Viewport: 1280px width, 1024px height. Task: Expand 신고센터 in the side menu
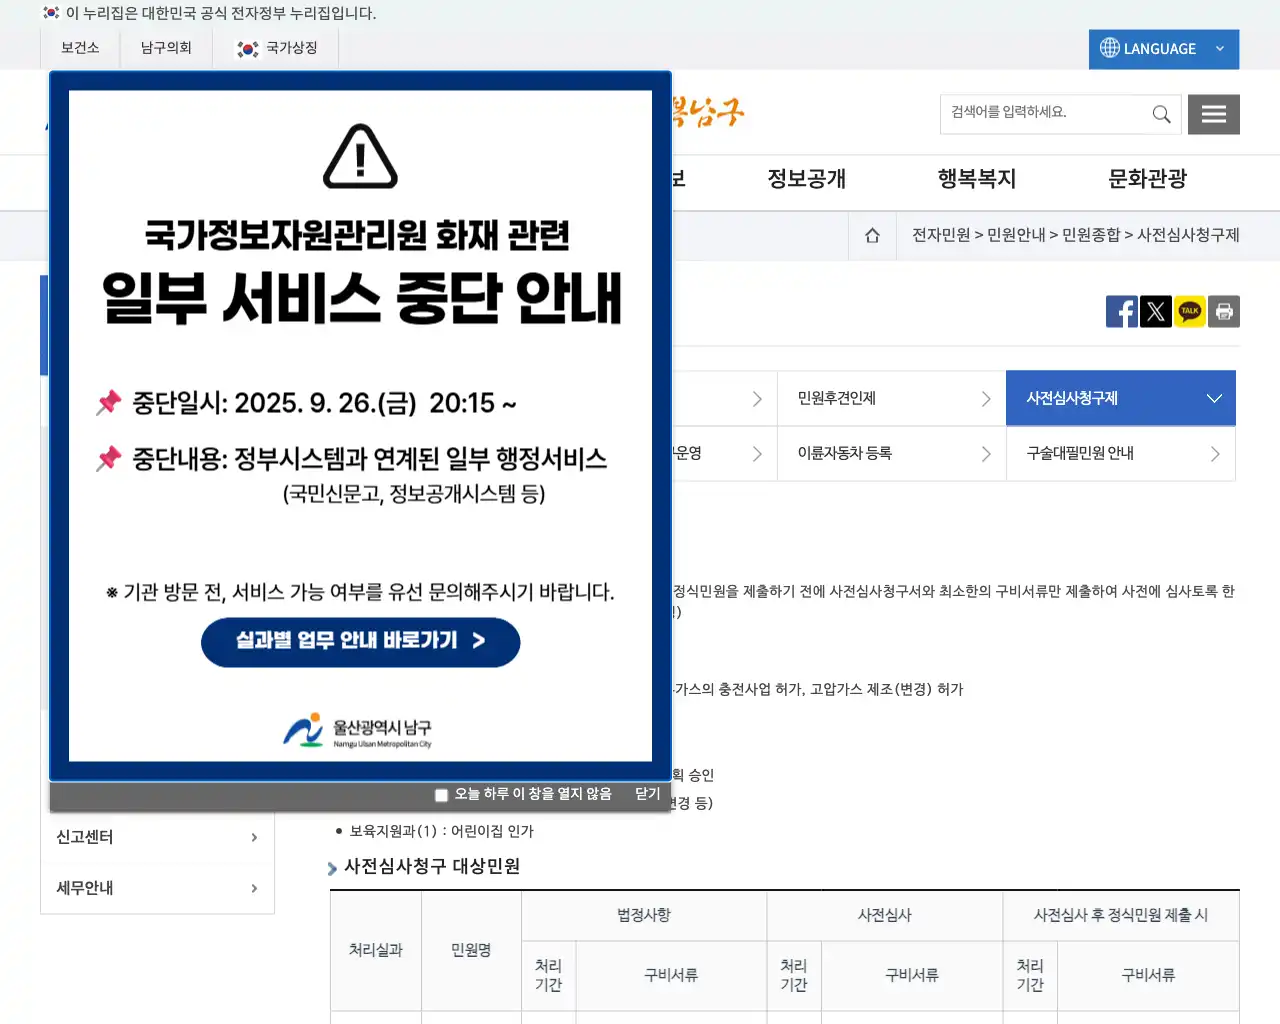[157, 837]
